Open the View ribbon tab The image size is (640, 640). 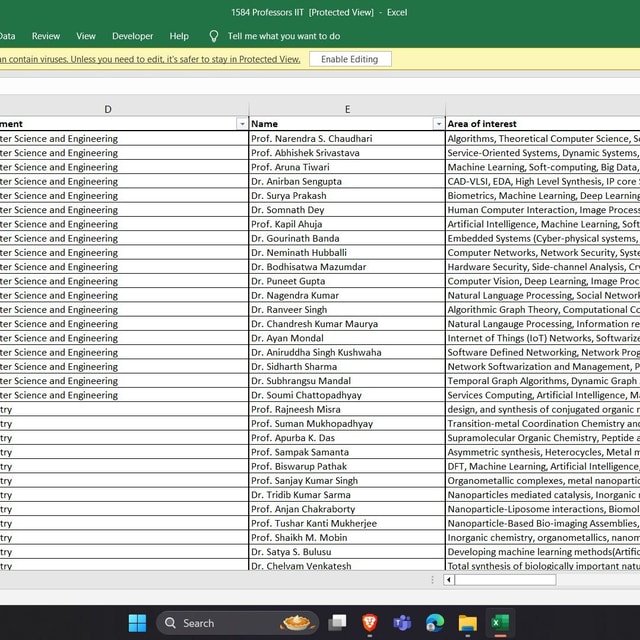(x=86, y=36)
